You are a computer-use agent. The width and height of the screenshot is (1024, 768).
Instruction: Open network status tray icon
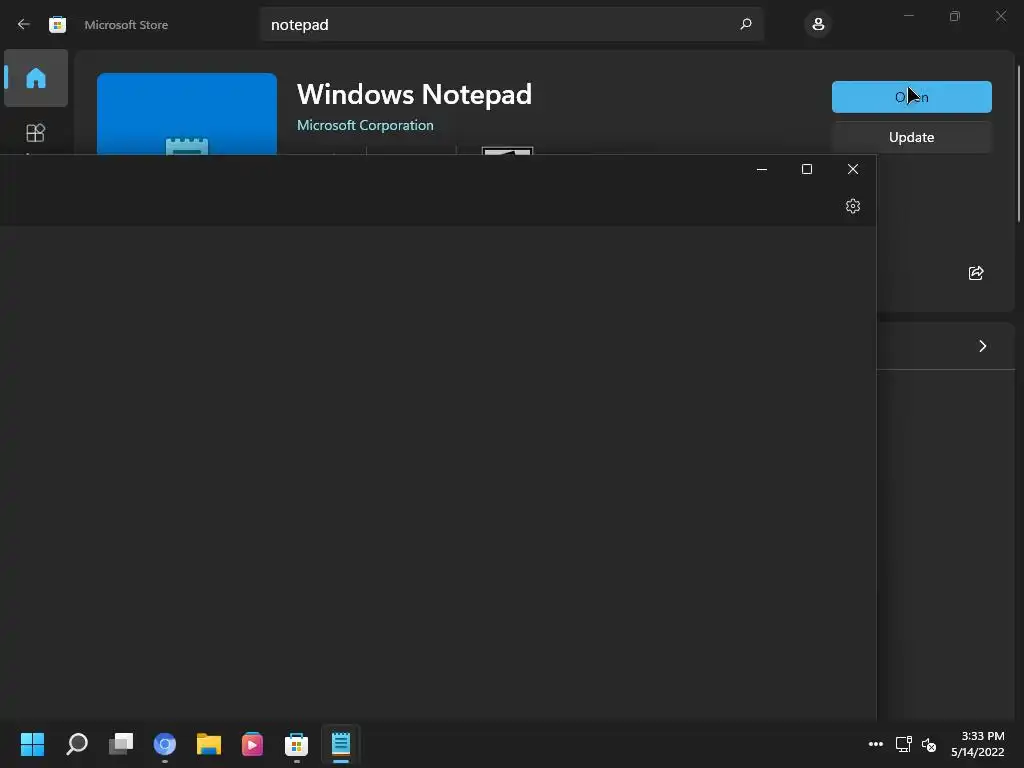click(904, 744)
